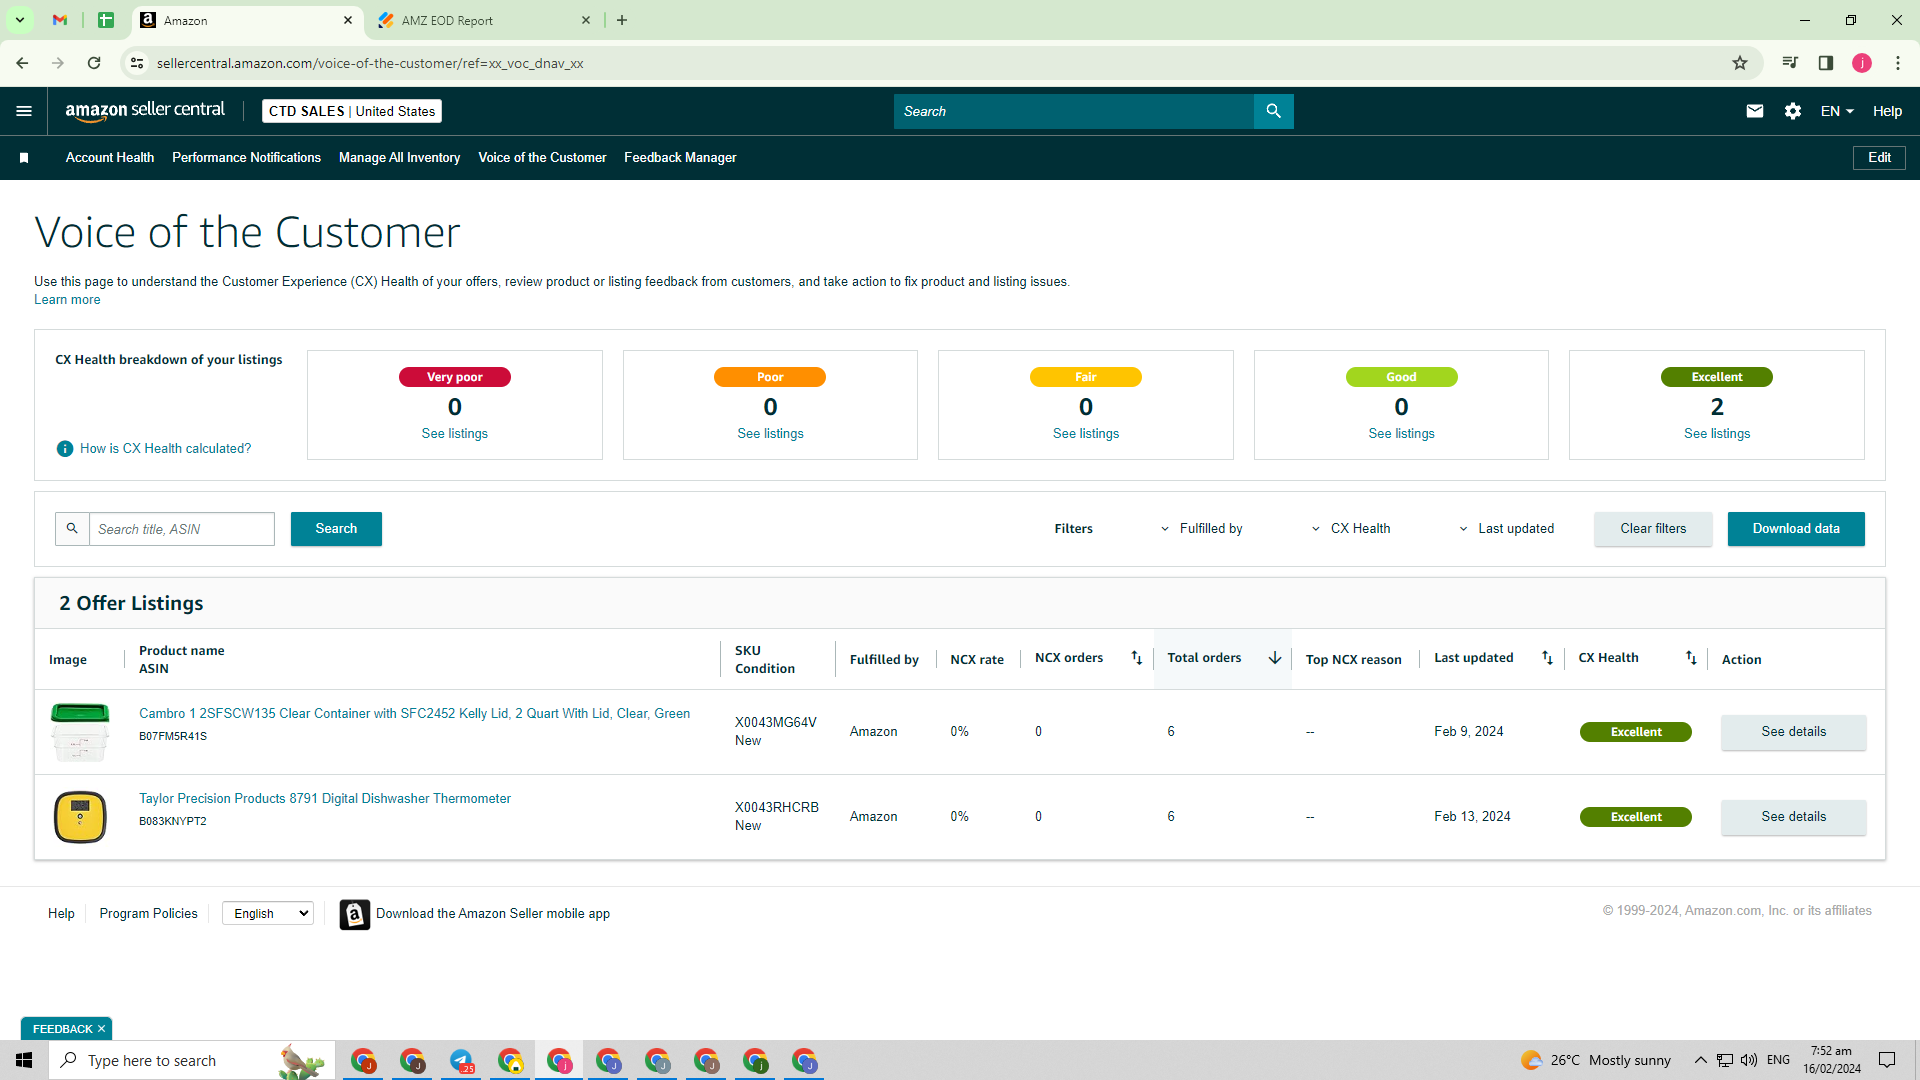Image resolution: width=1920 pixels, height=1080 pixels.
Task: Open Chrome three-dot menu
Action: (1898, 63)
